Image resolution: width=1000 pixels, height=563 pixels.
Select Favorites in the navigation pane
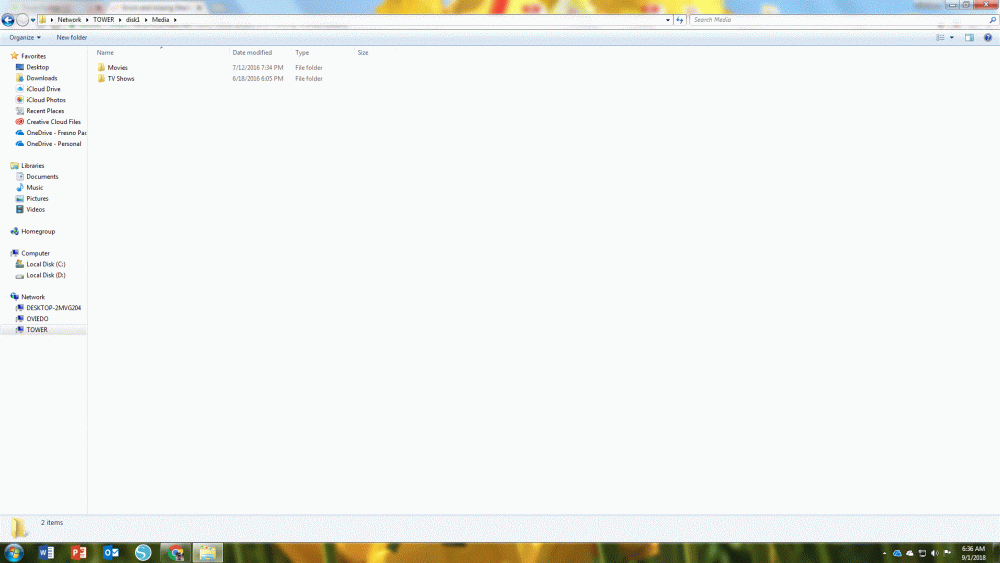[x=33, y=56]
